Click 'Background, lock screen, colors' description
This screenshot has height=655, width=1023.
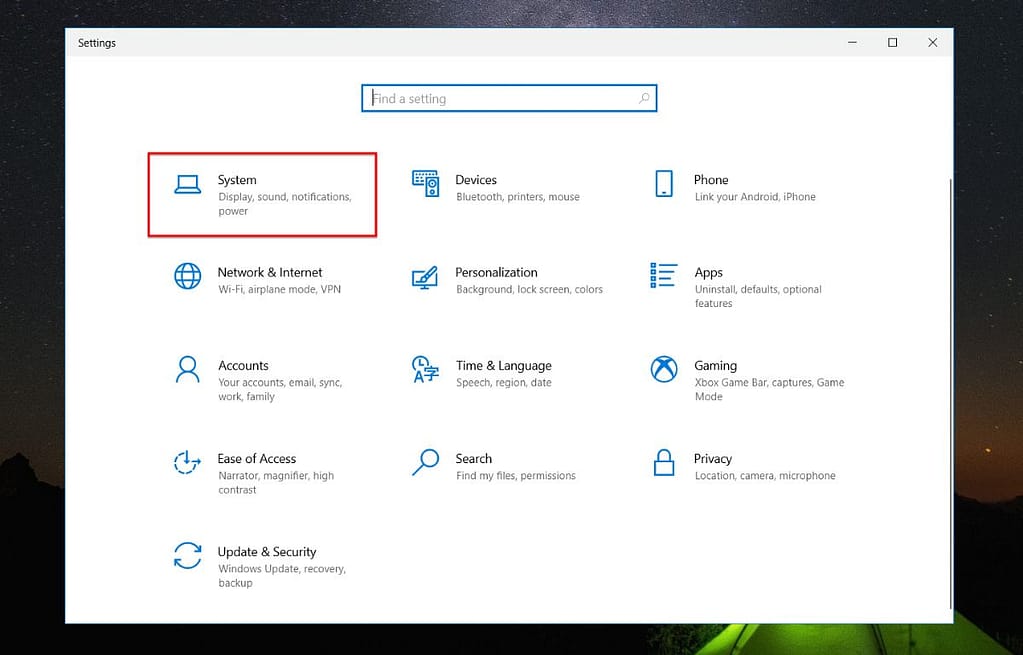coord(529,289)
